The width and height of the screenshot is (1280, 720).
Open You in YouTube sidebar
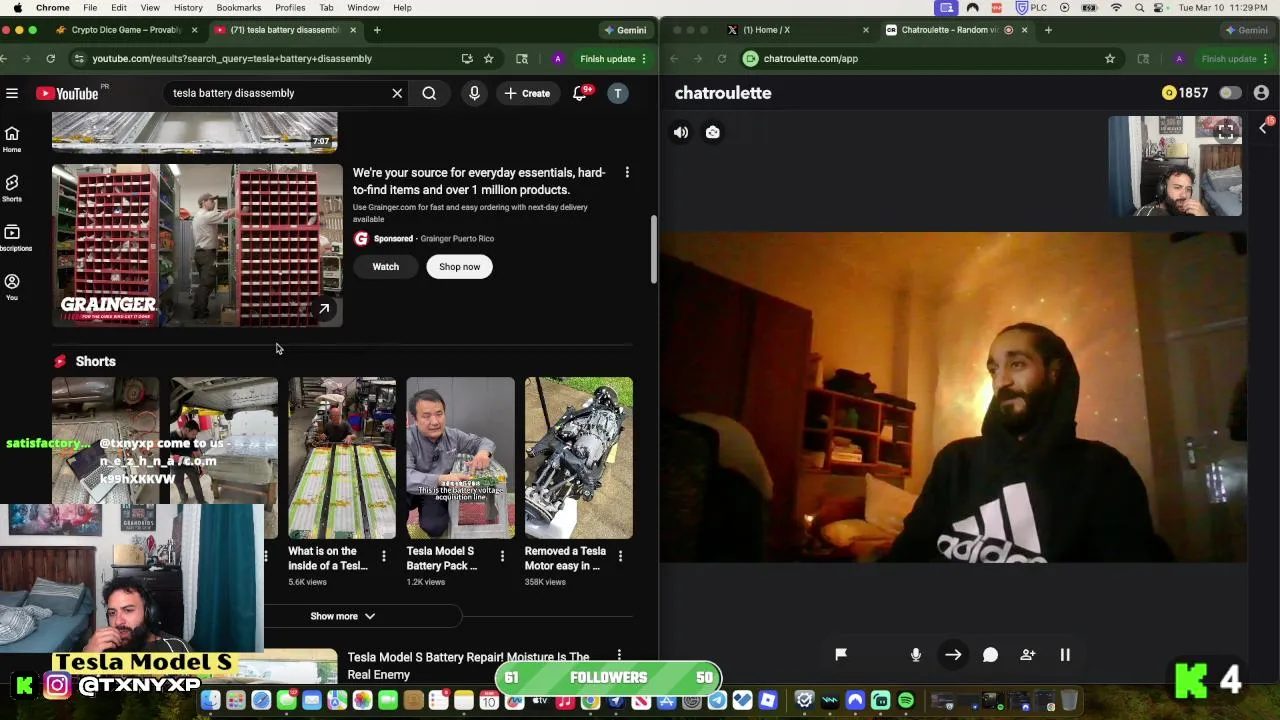pos(12,287)
